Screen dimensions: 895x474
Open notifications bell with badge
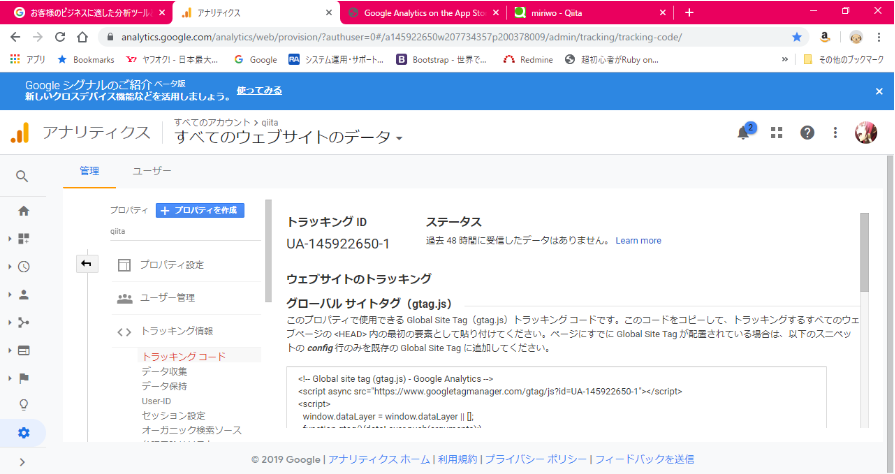pos(744,132)
